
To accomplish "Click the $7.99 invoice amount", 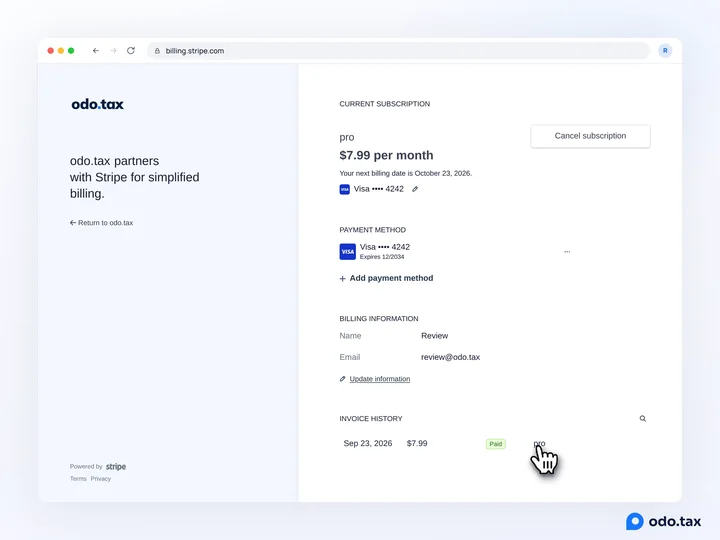I will click(x=417, y=444).
